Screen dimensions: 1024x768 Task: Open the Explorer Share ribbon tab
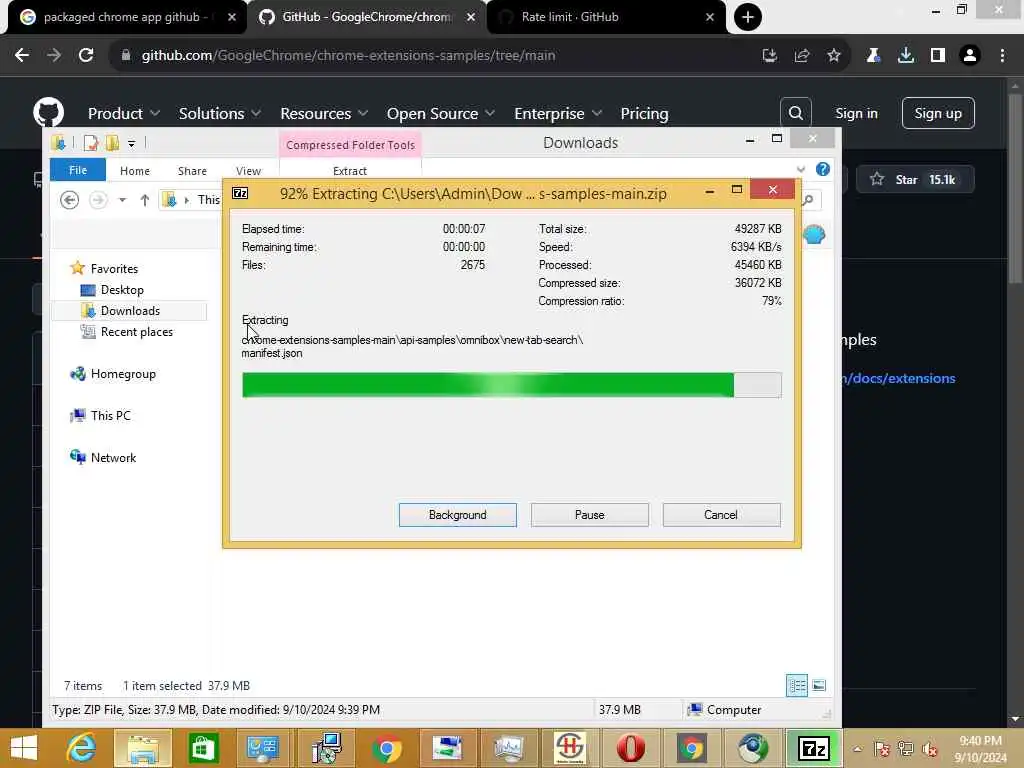192,170
